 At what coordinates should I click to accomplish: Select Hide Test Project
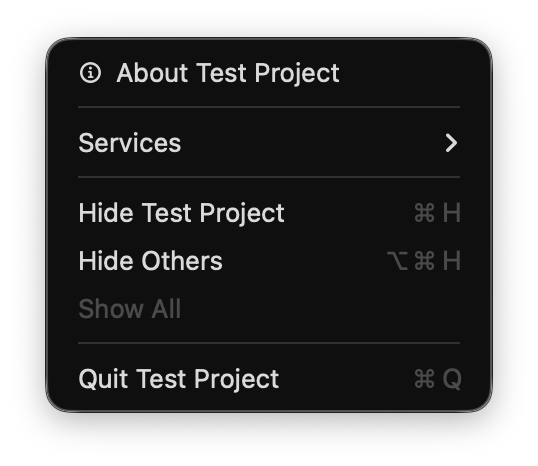pyautogui.click(x=269, y=213)
